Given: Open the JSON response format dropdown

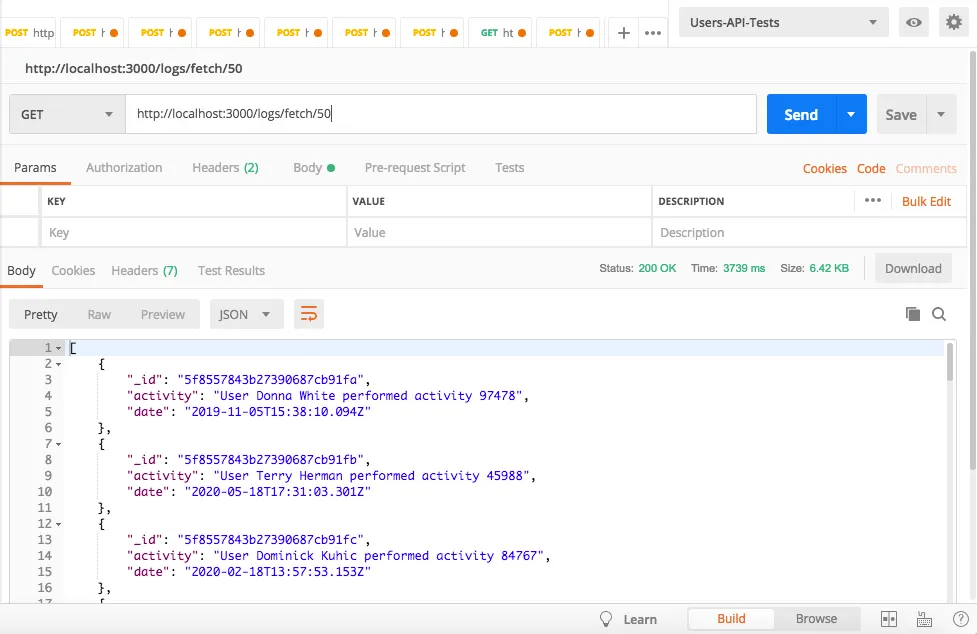Looking at the screenshot, I should pos(246,313).
